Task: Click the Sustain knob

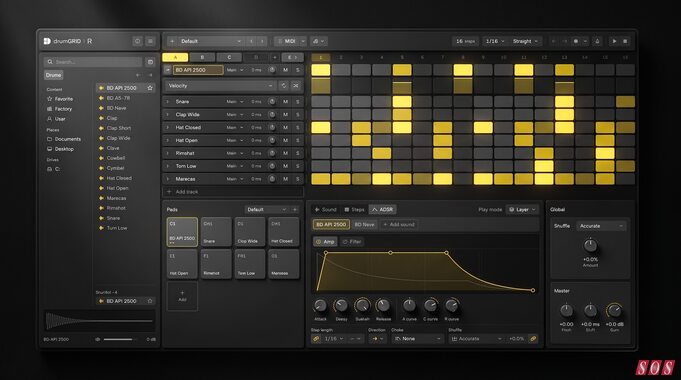Action: [x=362, y=306]
